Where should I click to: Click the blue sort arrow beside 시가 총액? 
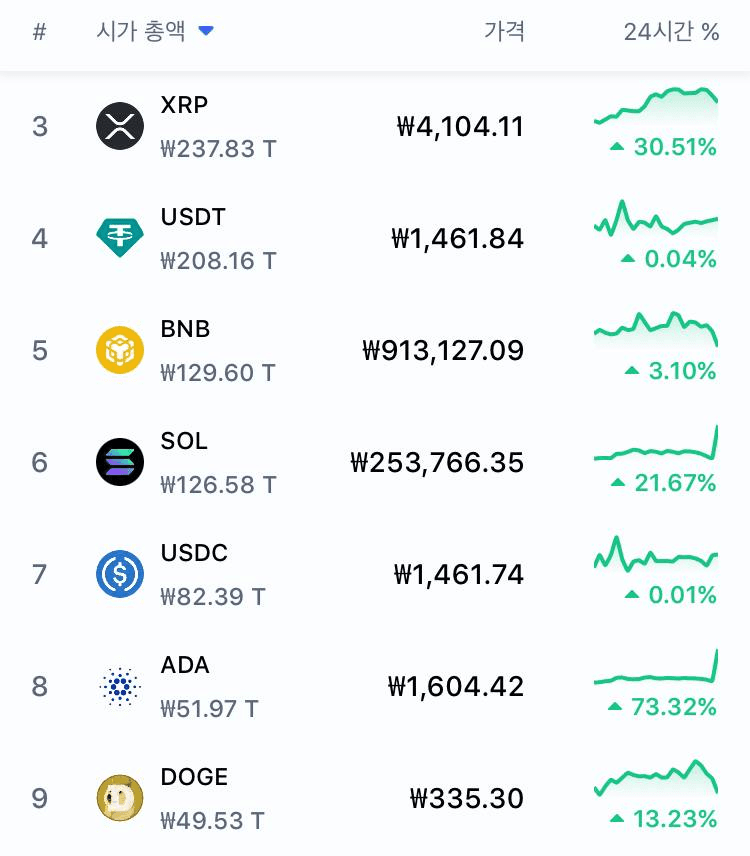pos(206,32)
